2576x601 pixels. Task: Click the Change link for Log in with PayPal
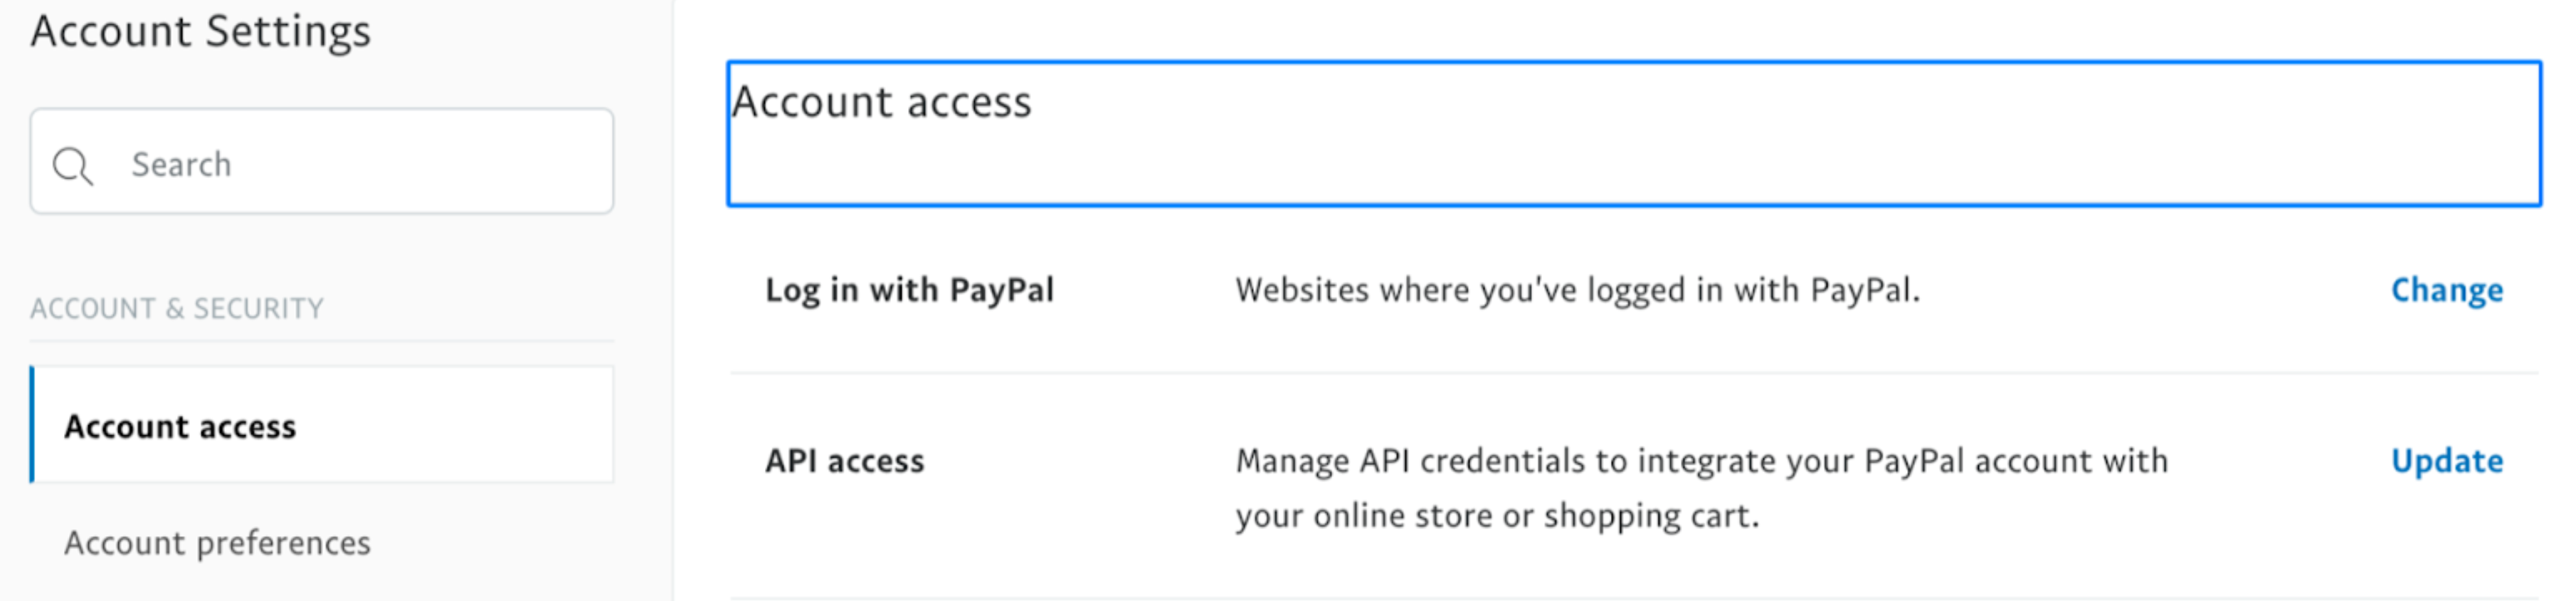(x=2447, y=290)
